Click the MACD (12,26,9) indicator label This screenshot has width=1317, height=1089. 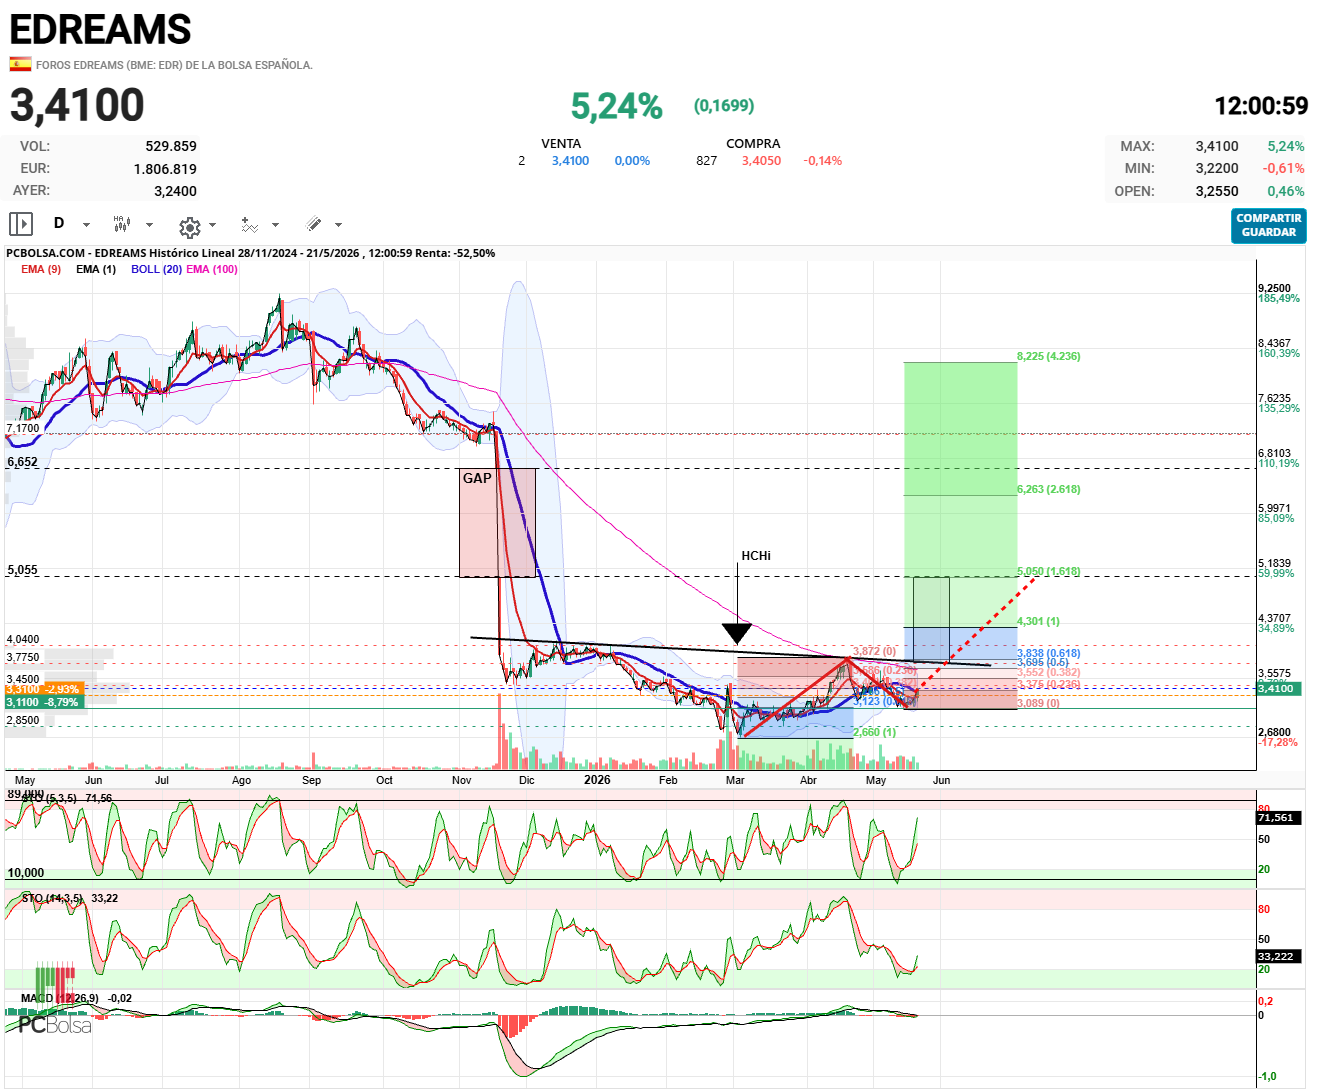point(61,998)
